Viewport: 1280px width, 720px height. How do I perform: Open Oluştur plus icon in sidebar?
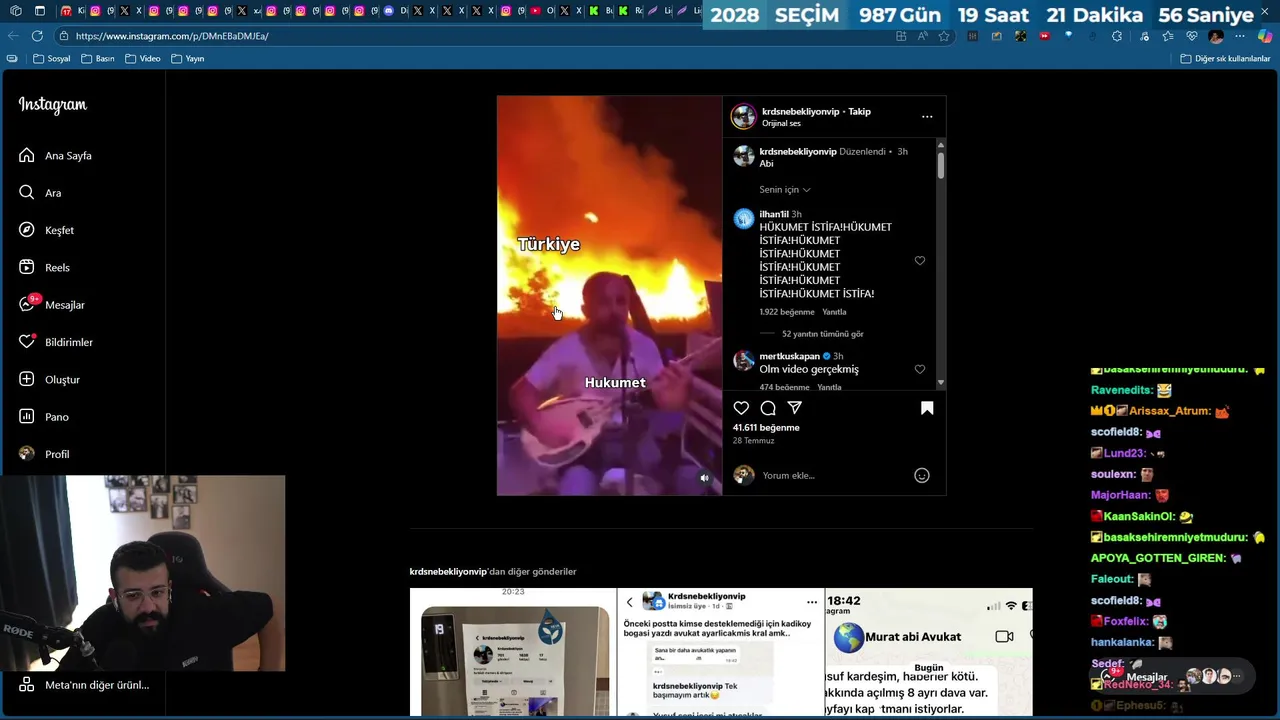[27, 379]
